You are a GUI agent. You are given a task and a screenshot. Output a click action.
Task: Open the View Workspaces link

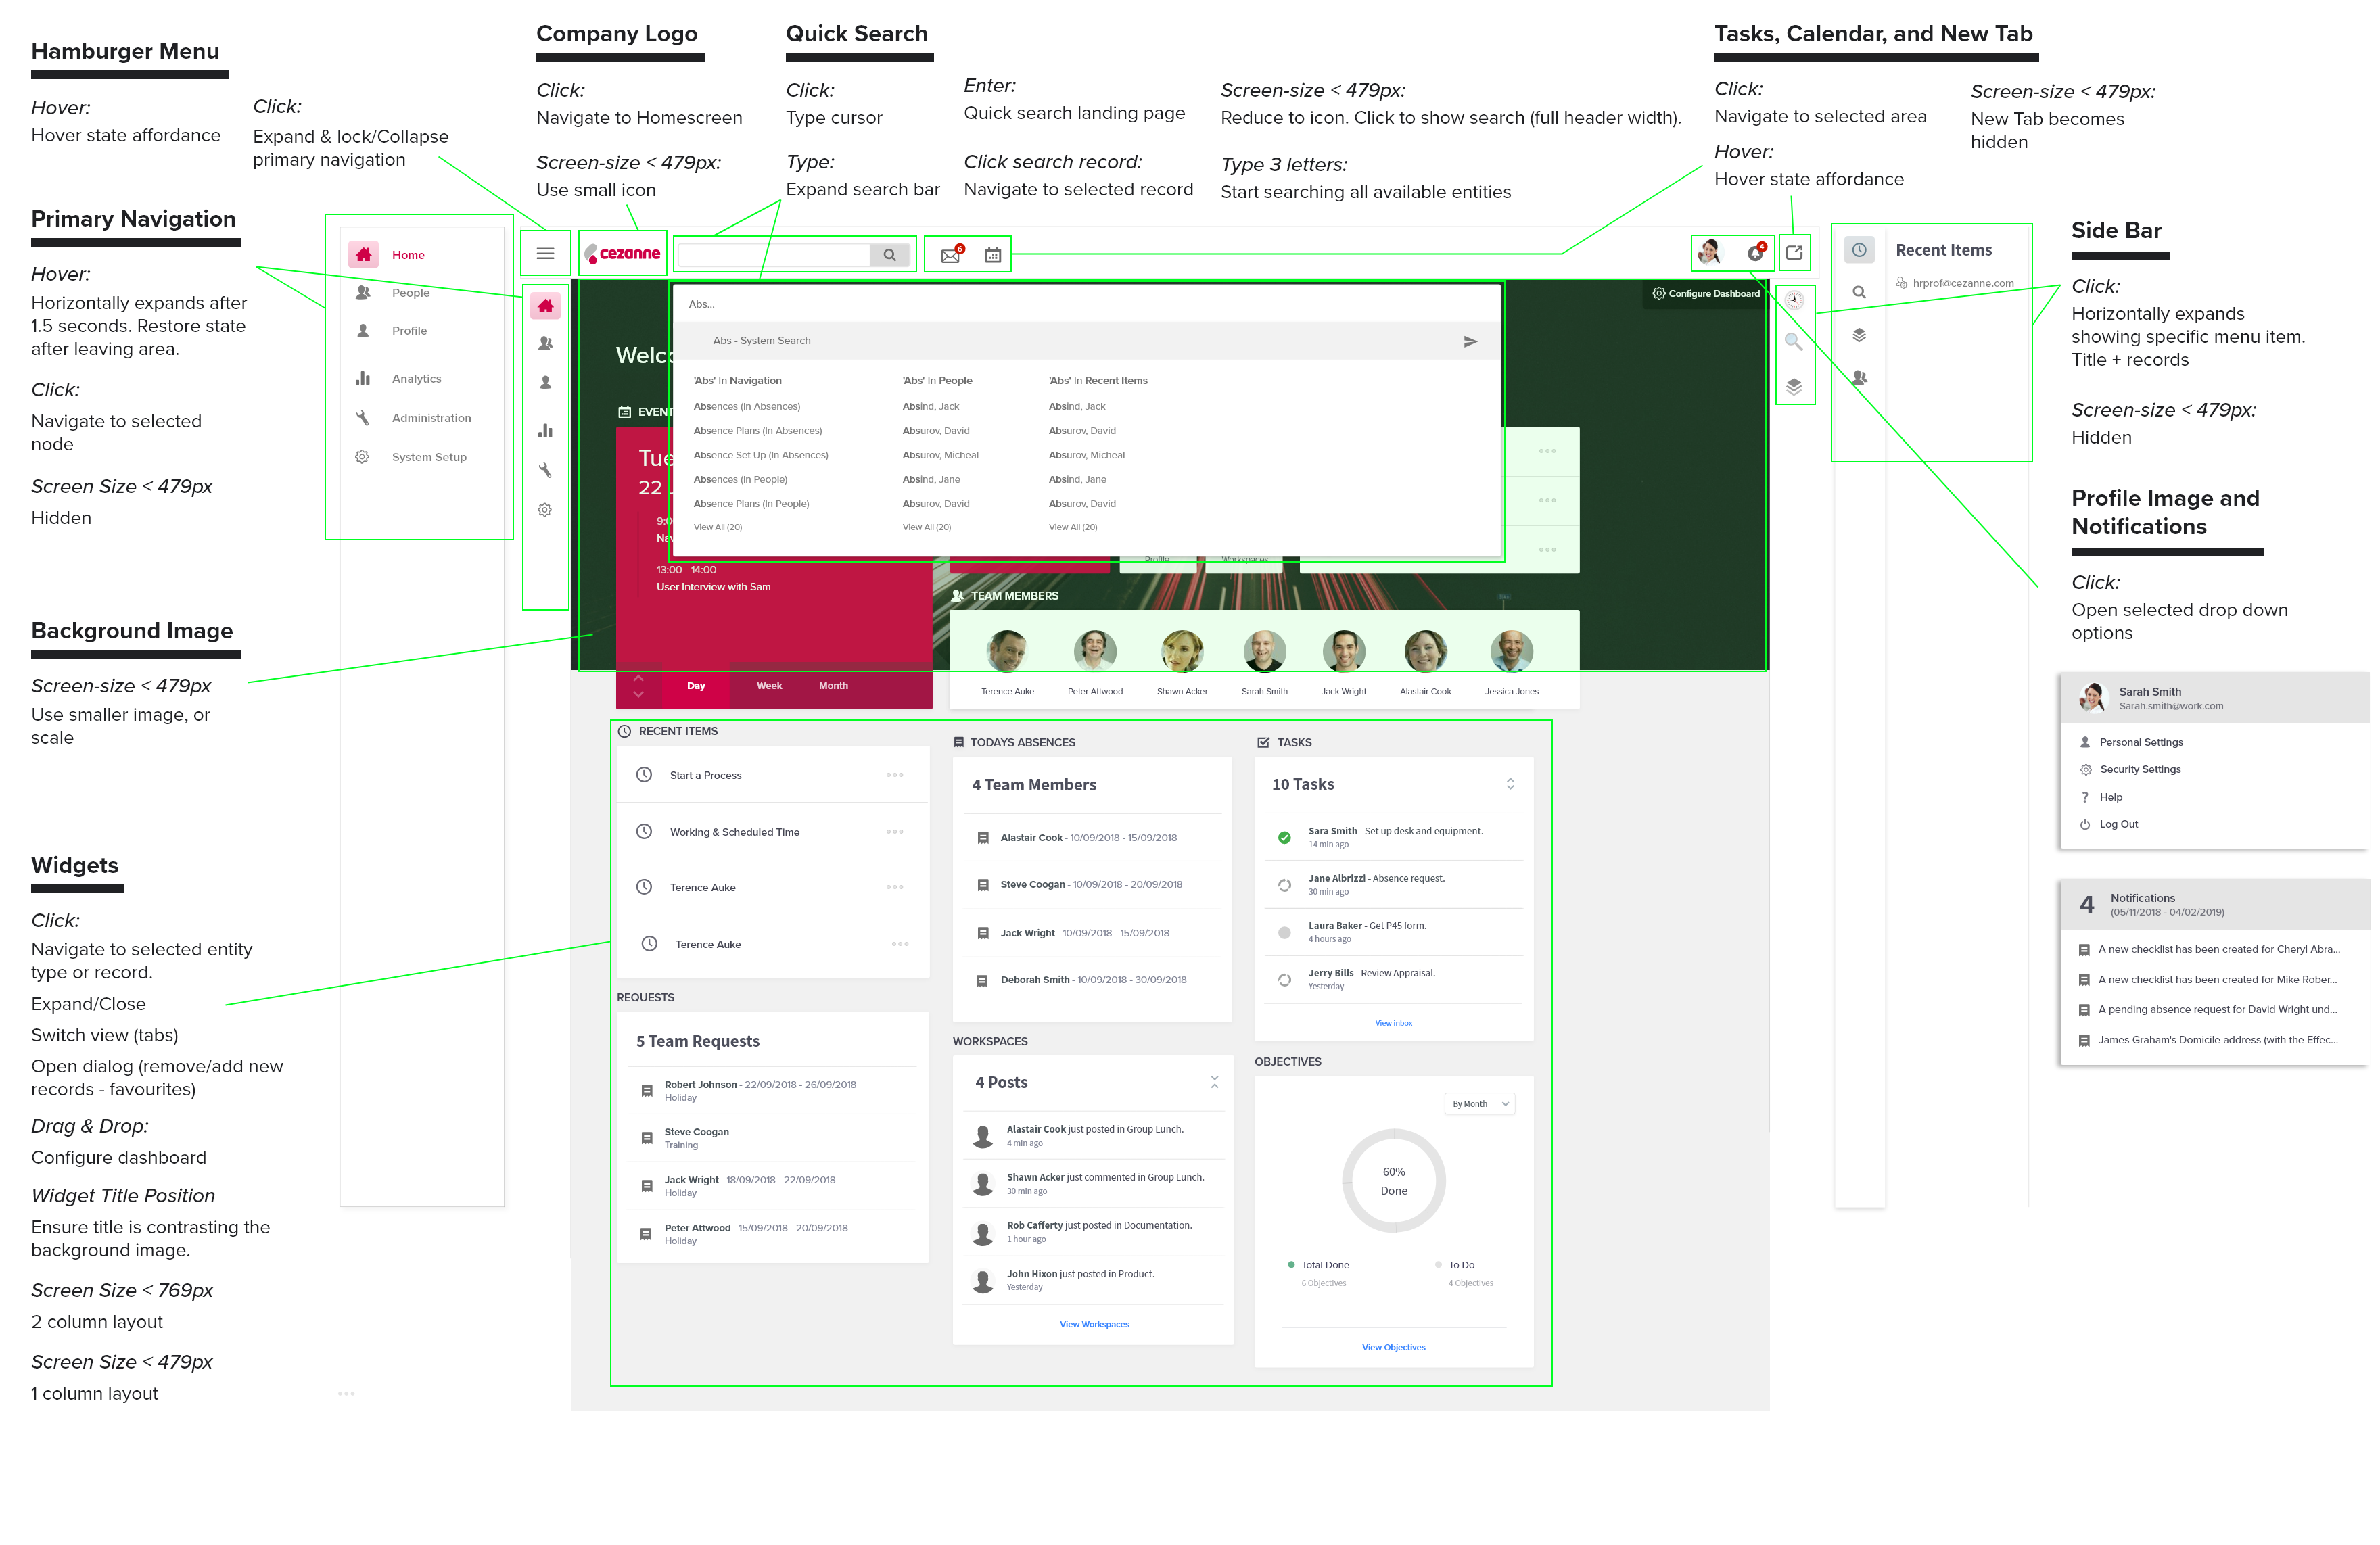point(1094,1324)
